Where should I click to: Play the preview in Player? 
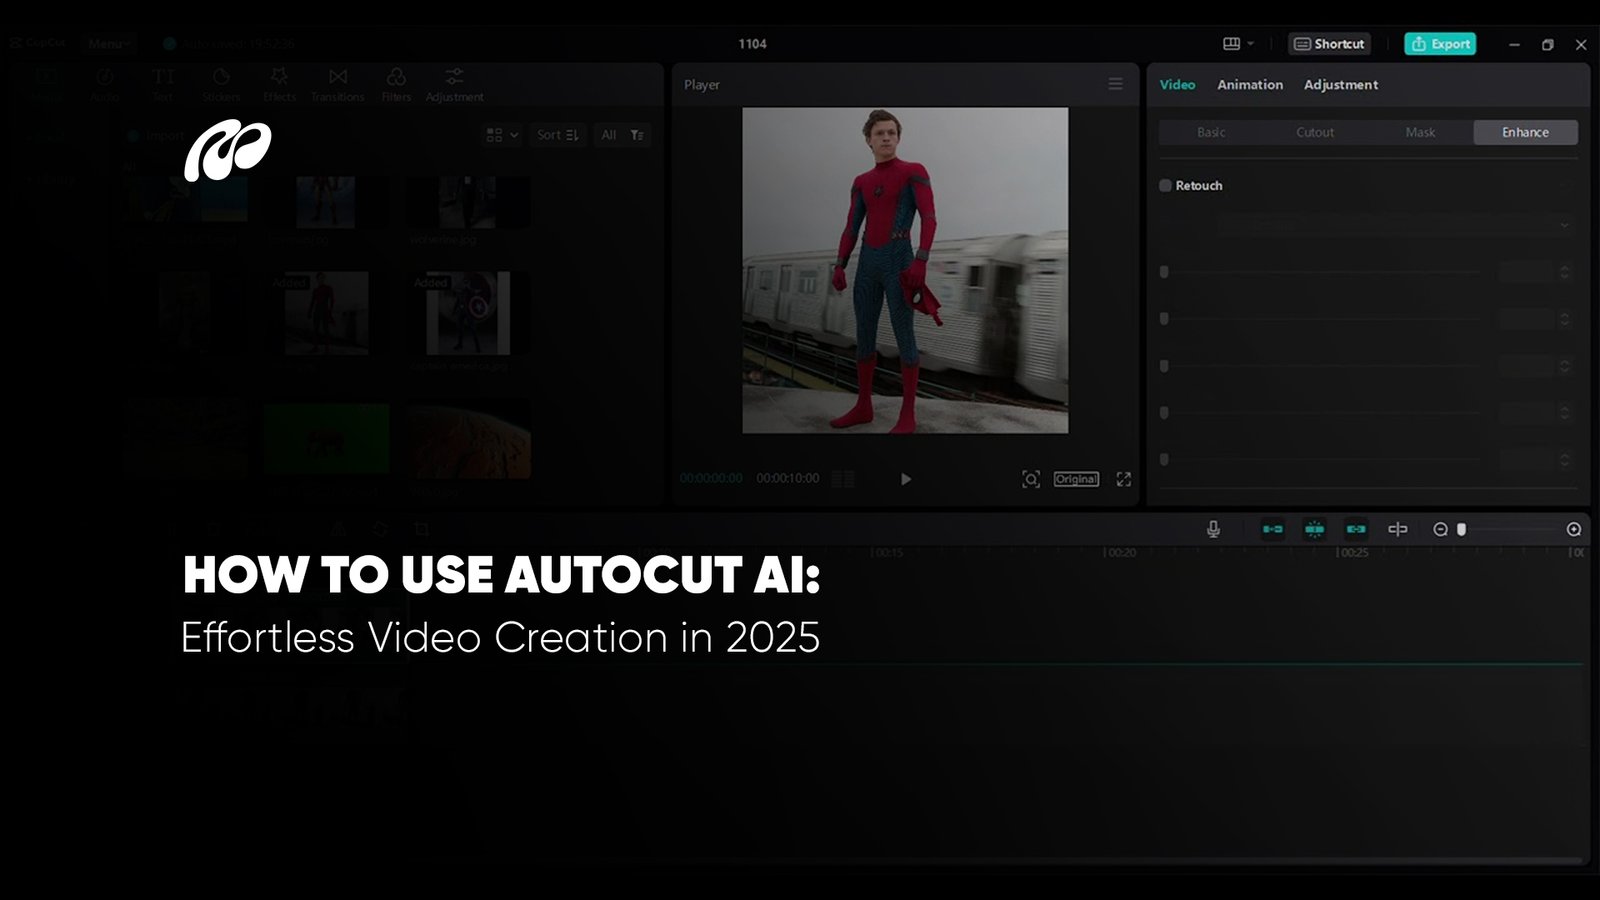click(x=905, y=479)
